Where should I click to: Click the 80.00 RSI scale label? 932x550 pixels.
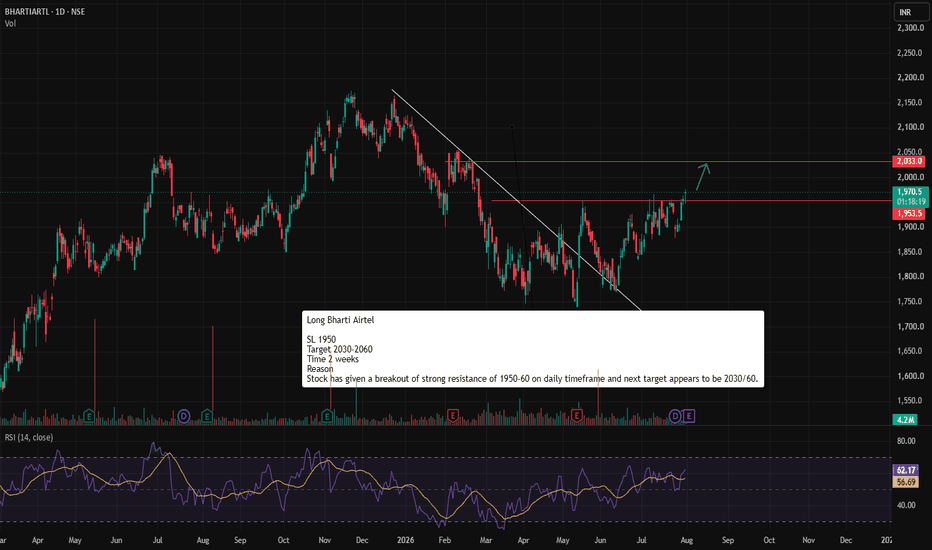coord(906,441)
